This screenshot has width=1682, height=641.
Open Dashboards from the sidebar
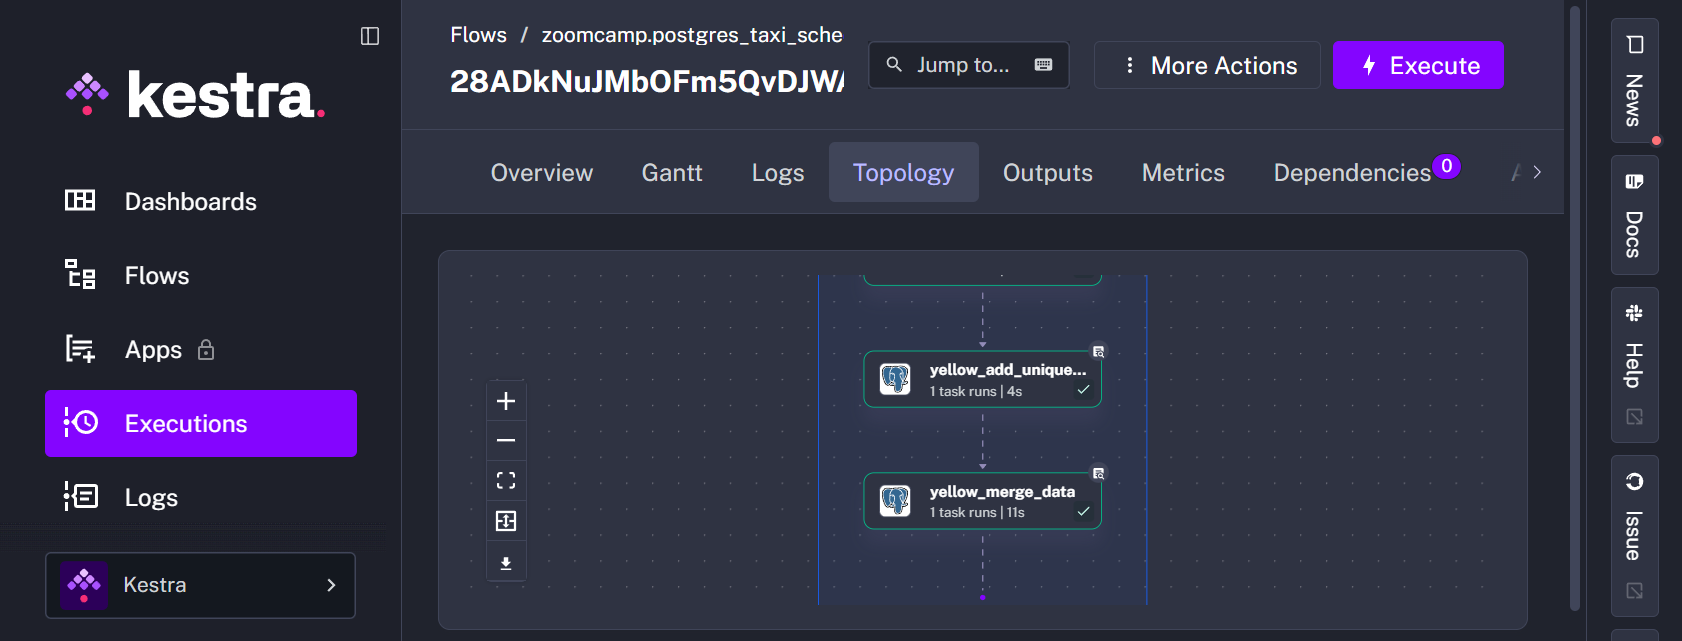[200, 201]
